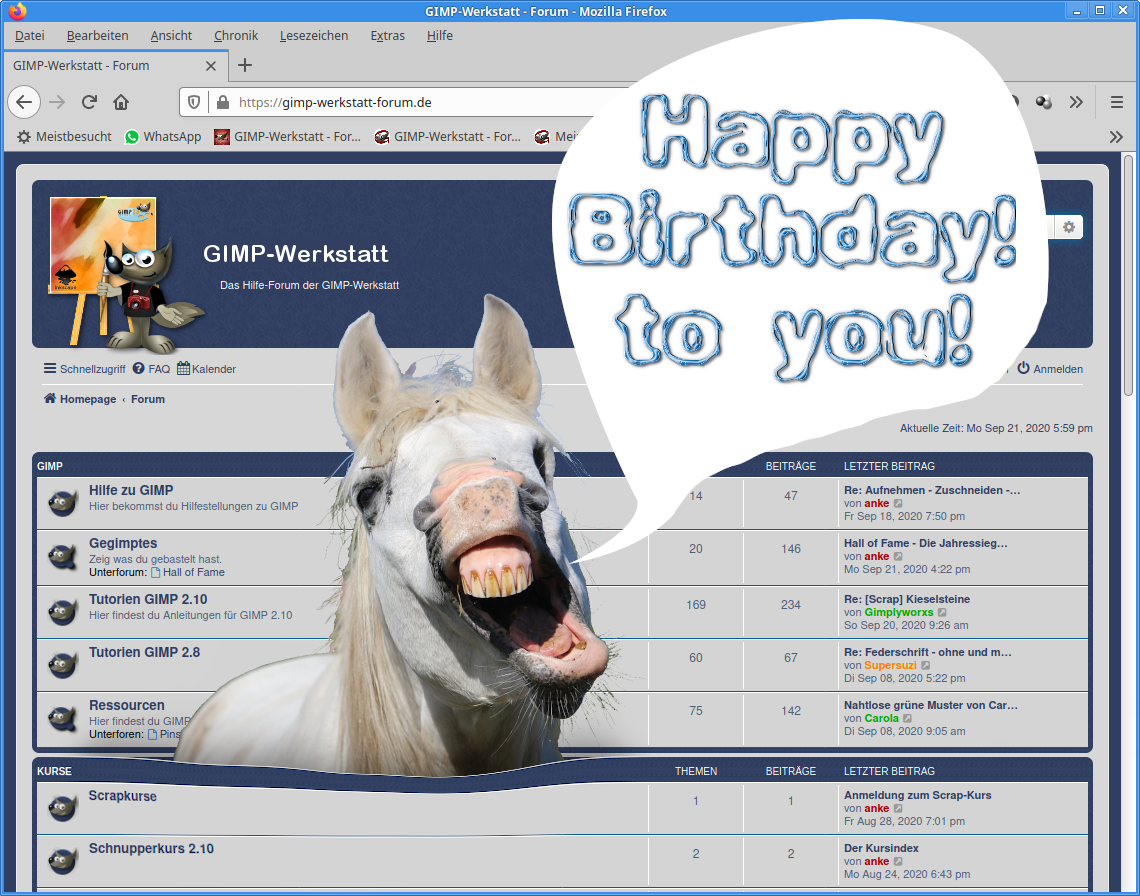View latest post icon for Re: Aufnehmen
This screenshot has width=1140, height=896.
[898, 503]
